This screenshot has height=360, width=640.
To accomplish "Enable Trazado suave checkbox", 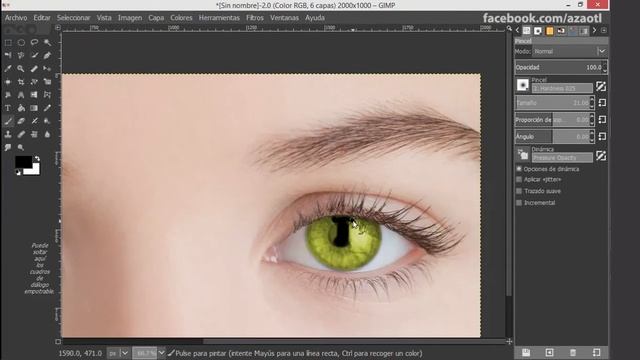I will [519, 191].
